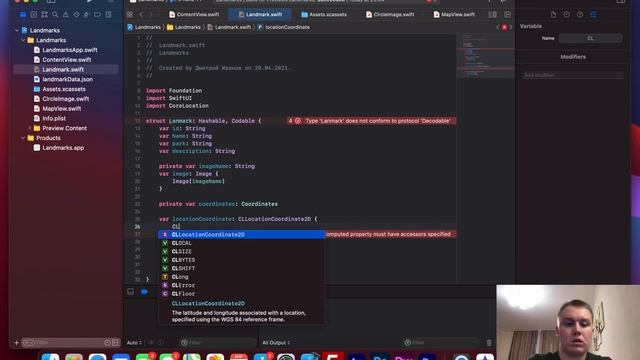Open the Source Control navigator

point(33,15)
